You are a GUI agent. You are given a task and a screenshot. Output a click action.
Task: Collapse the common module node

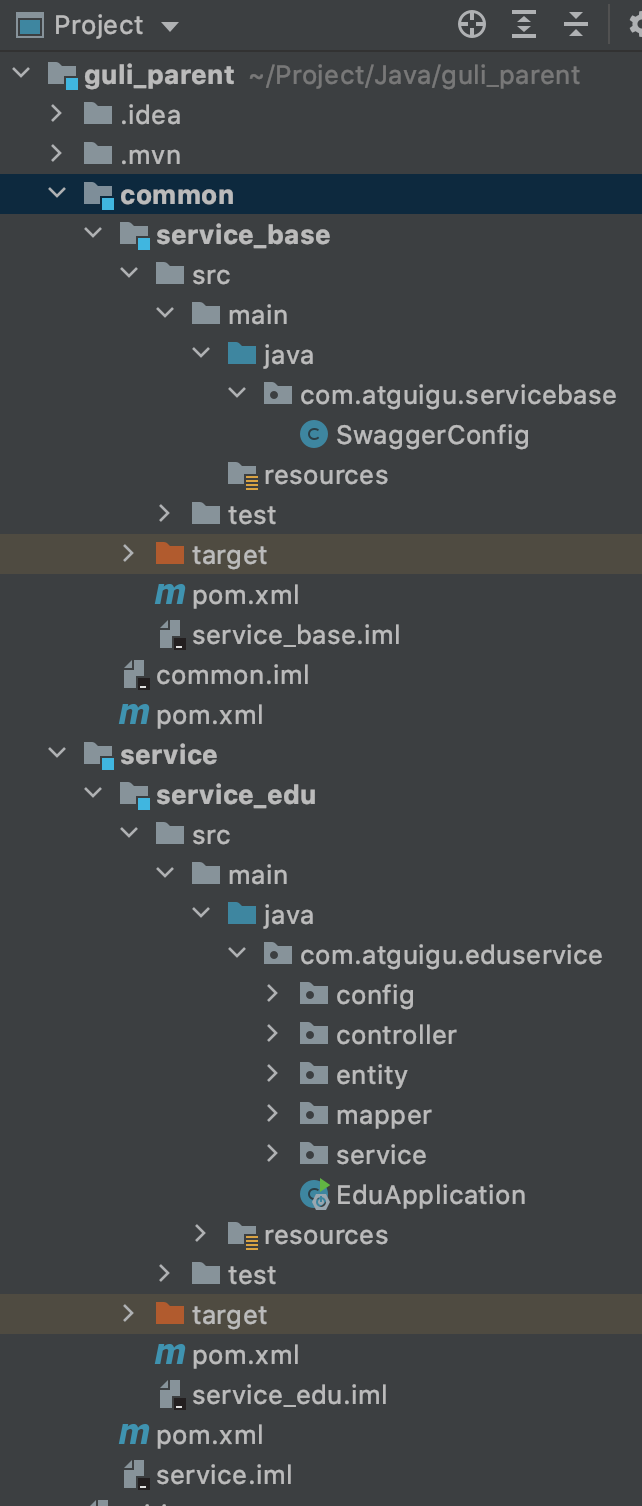pyautogui.click(x=57, y=194)
